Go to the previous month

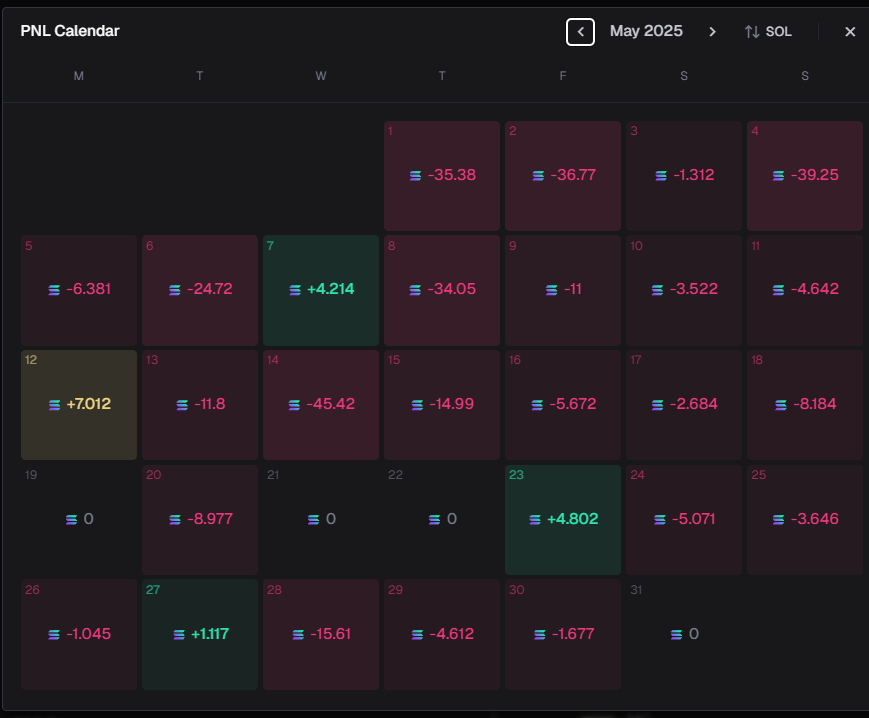pyautogui.click(x=580, y=32)
